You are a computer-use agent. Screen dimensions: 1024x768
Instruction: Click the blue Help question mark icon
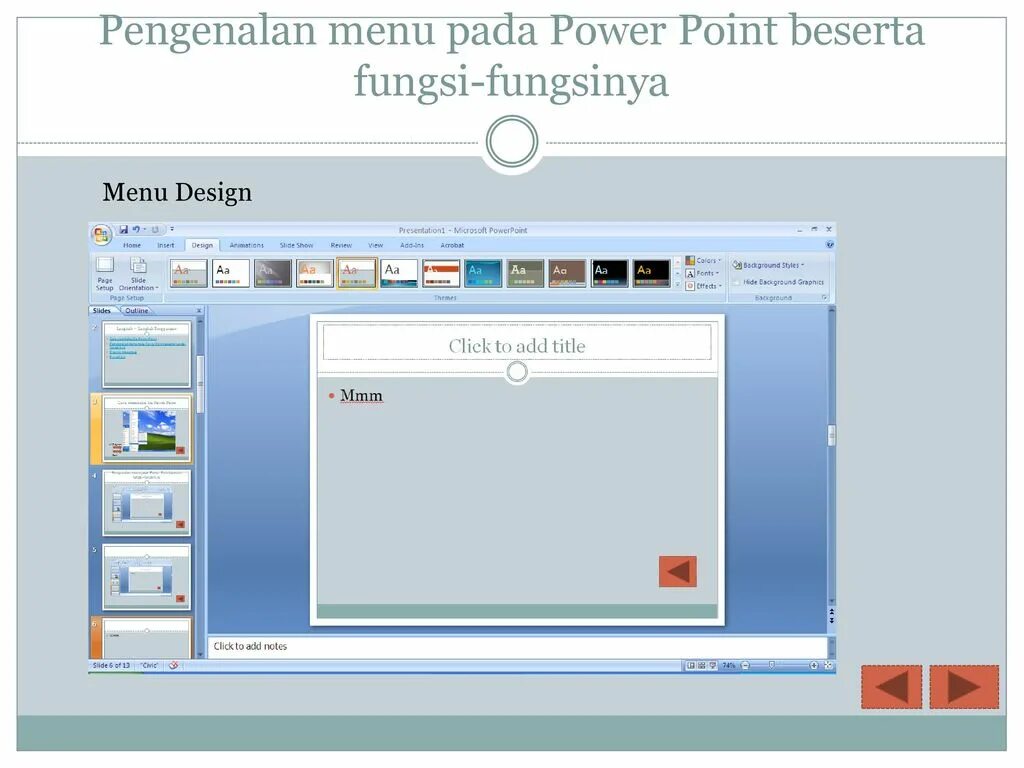[x=829, y=245]
